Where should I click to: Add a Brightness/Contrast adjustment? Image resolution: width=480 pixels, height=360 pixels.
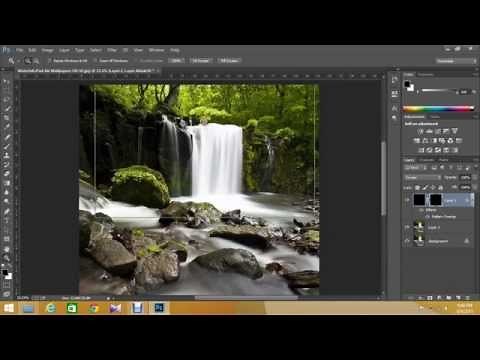(x=421, y=131)
